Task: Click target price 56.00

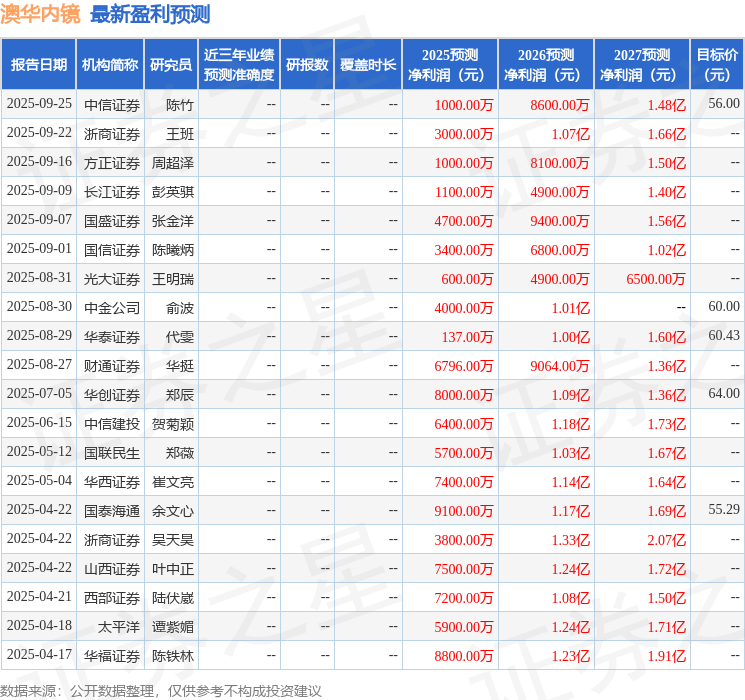Action: tap(724, 104)
